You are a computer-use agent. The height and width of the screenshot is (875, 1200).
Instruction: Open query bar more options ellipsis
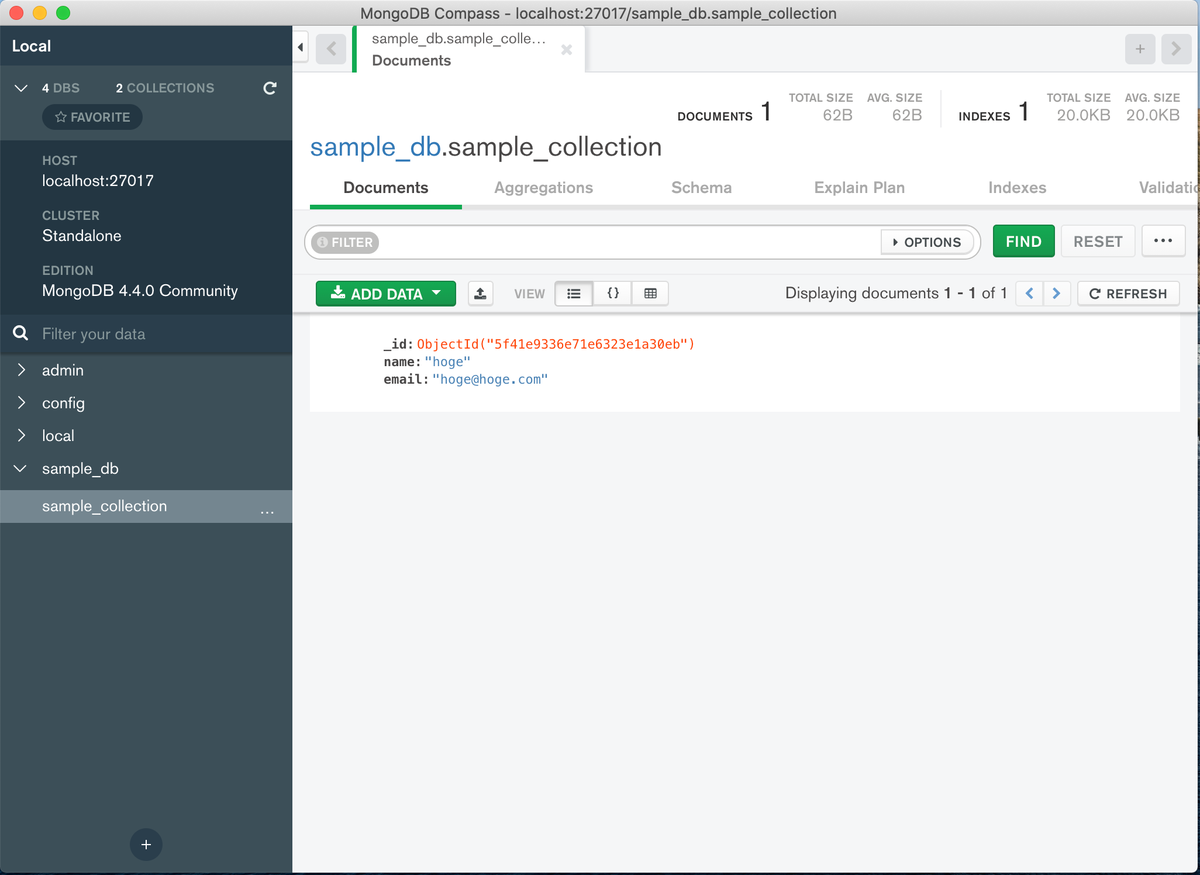1163,241
